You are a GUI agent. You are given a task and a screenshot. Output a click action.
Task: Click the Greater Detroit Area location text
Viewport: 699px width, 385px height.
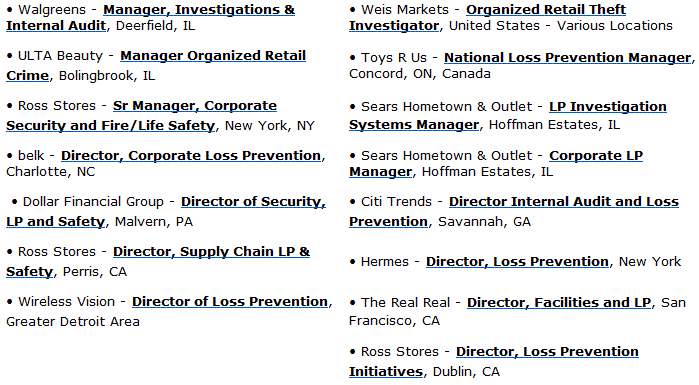point(73,322)
